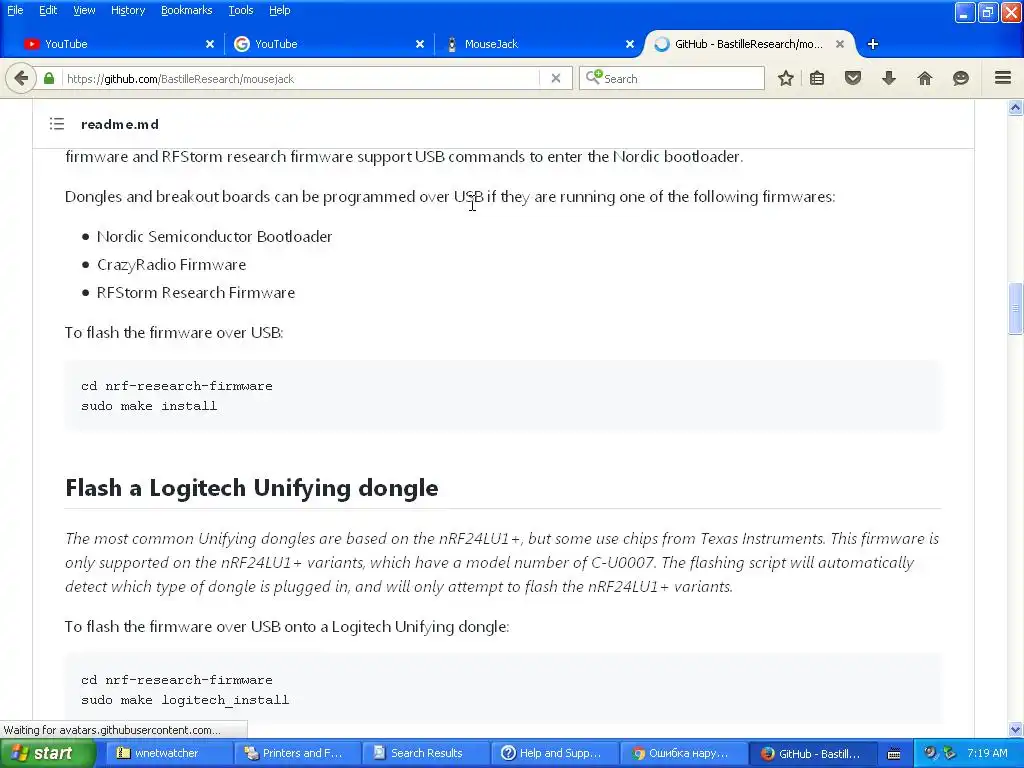Click the first system tray icon
1024x768 pixels.
click(x=930, y=753)
